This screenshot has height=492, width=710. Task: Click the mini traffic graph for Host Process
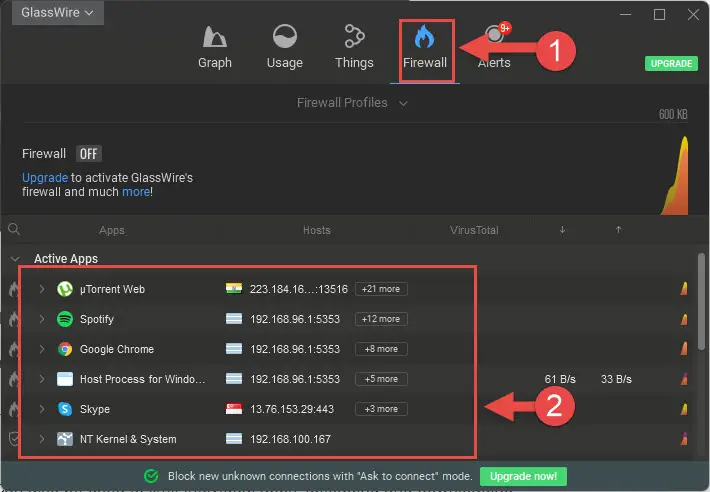tap(684, 379)
